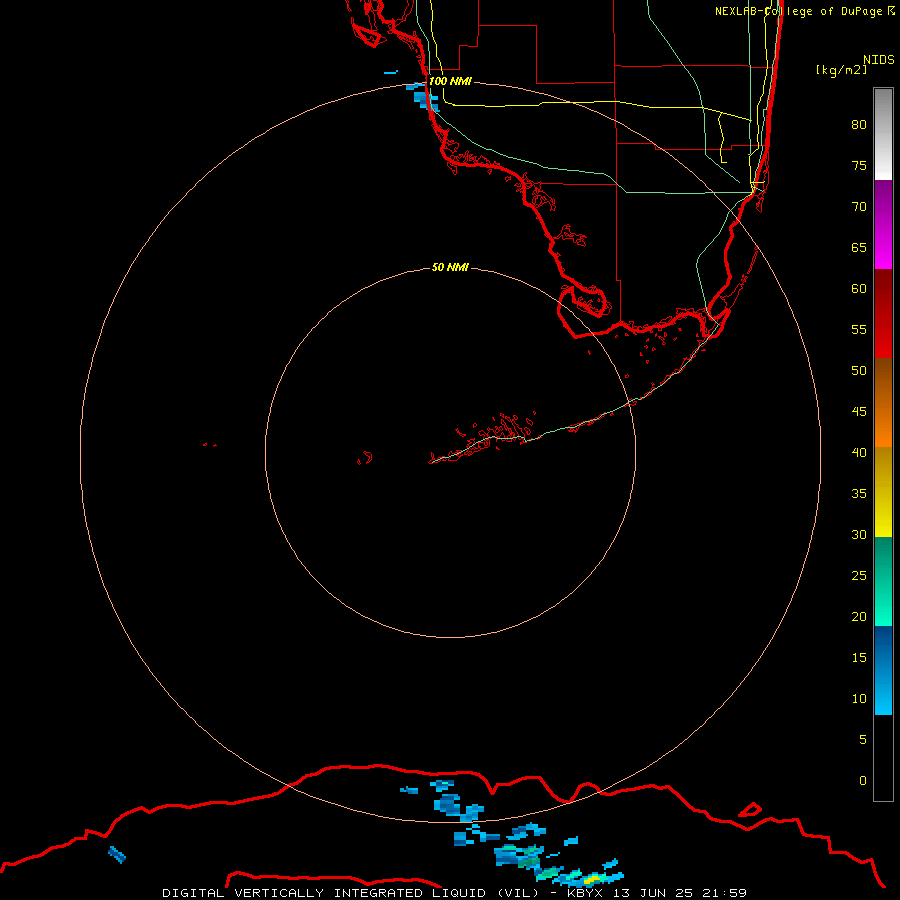This screenshot has width=900, height=900.
Task: Click the 21:59 timestamp in caption
Action: coord(726,893)
